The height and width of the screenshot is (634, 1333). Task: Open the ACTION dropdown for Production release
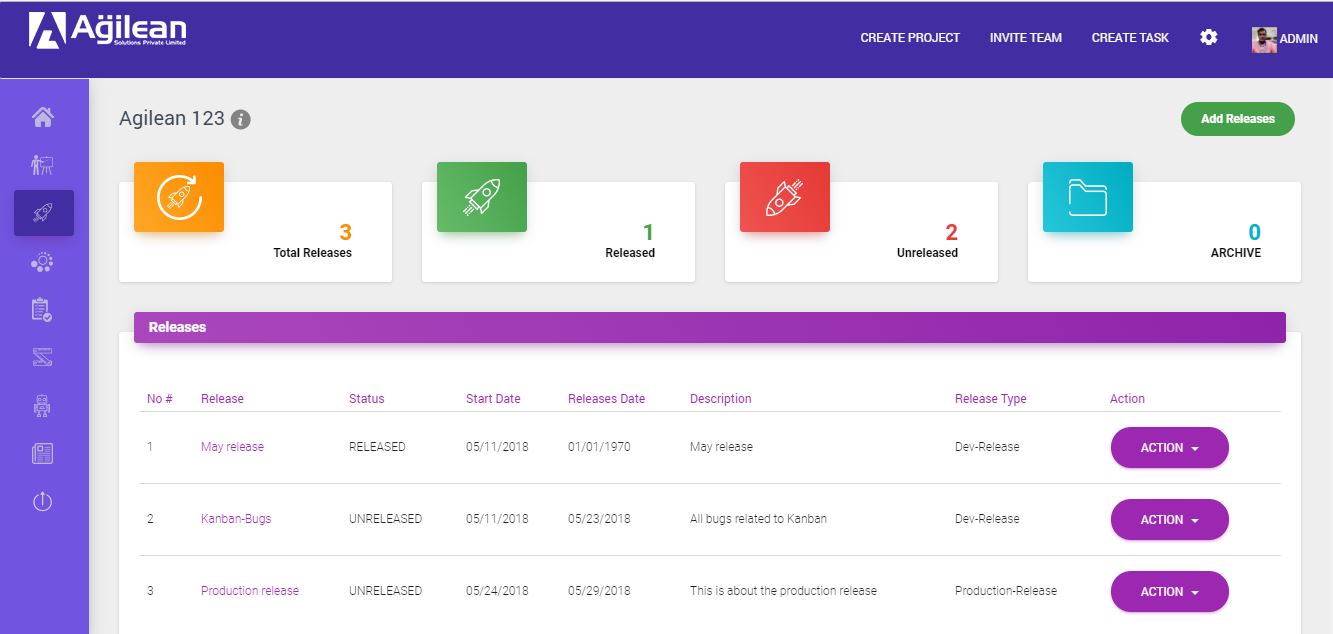[x=1169, y=591]
